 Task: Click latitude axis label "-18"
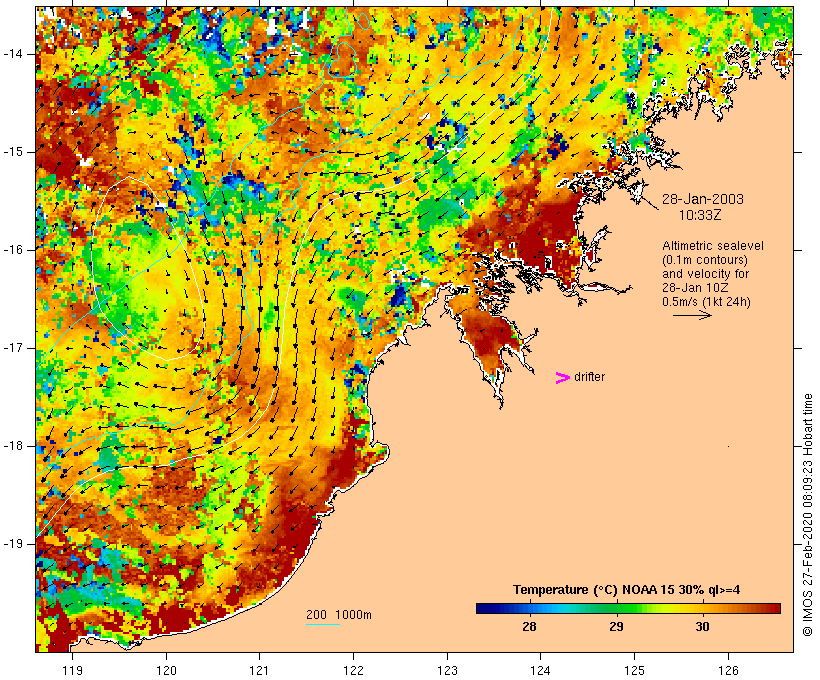click(x=12, y=446)
